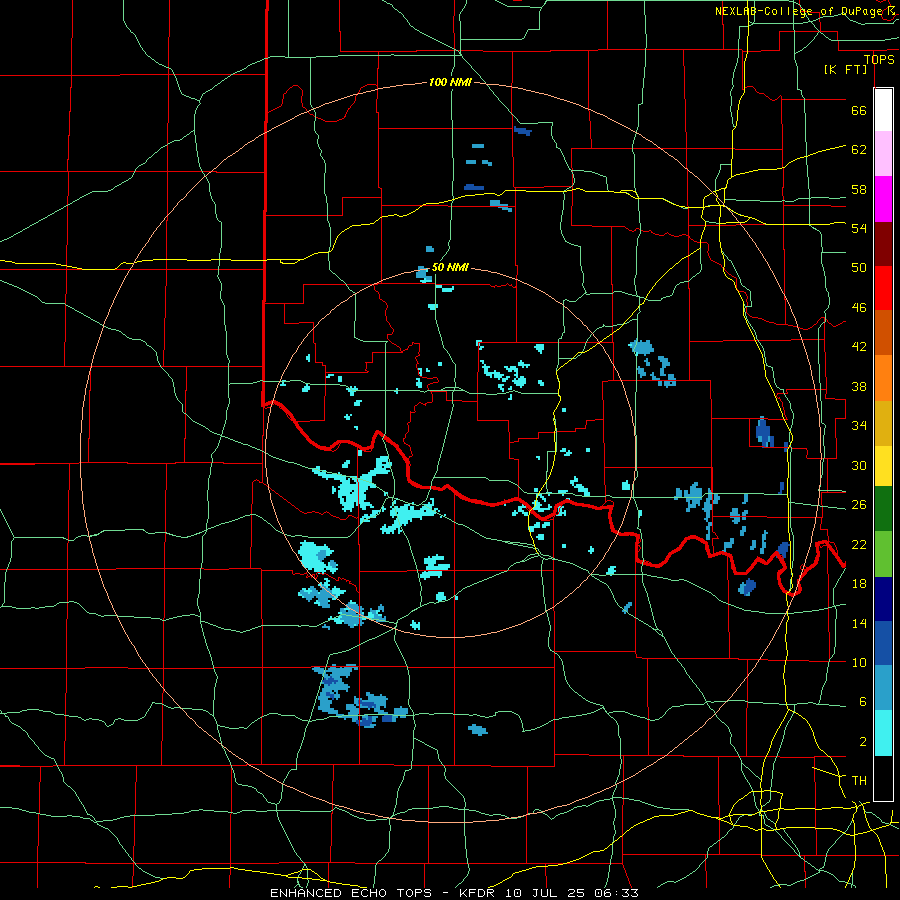Viewport: 900px width, 900px height.
Task: Choose the light orange legend color band
Action: (883, 378)
